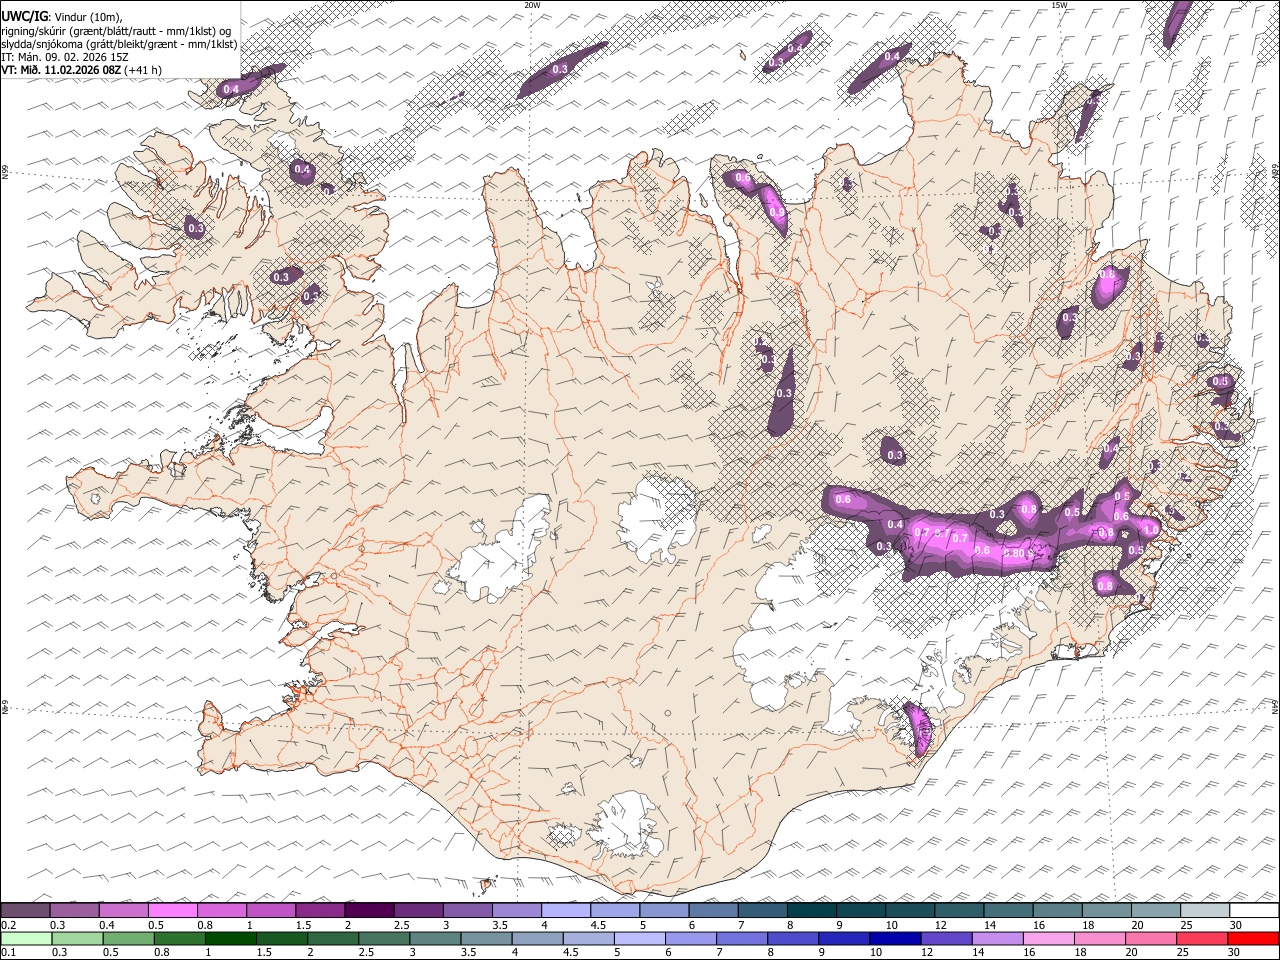Viewport: 1280px width, 960px height.
Task: Click the lavender 4 swatch in the upper legend row
Action: tap(564, 910)
